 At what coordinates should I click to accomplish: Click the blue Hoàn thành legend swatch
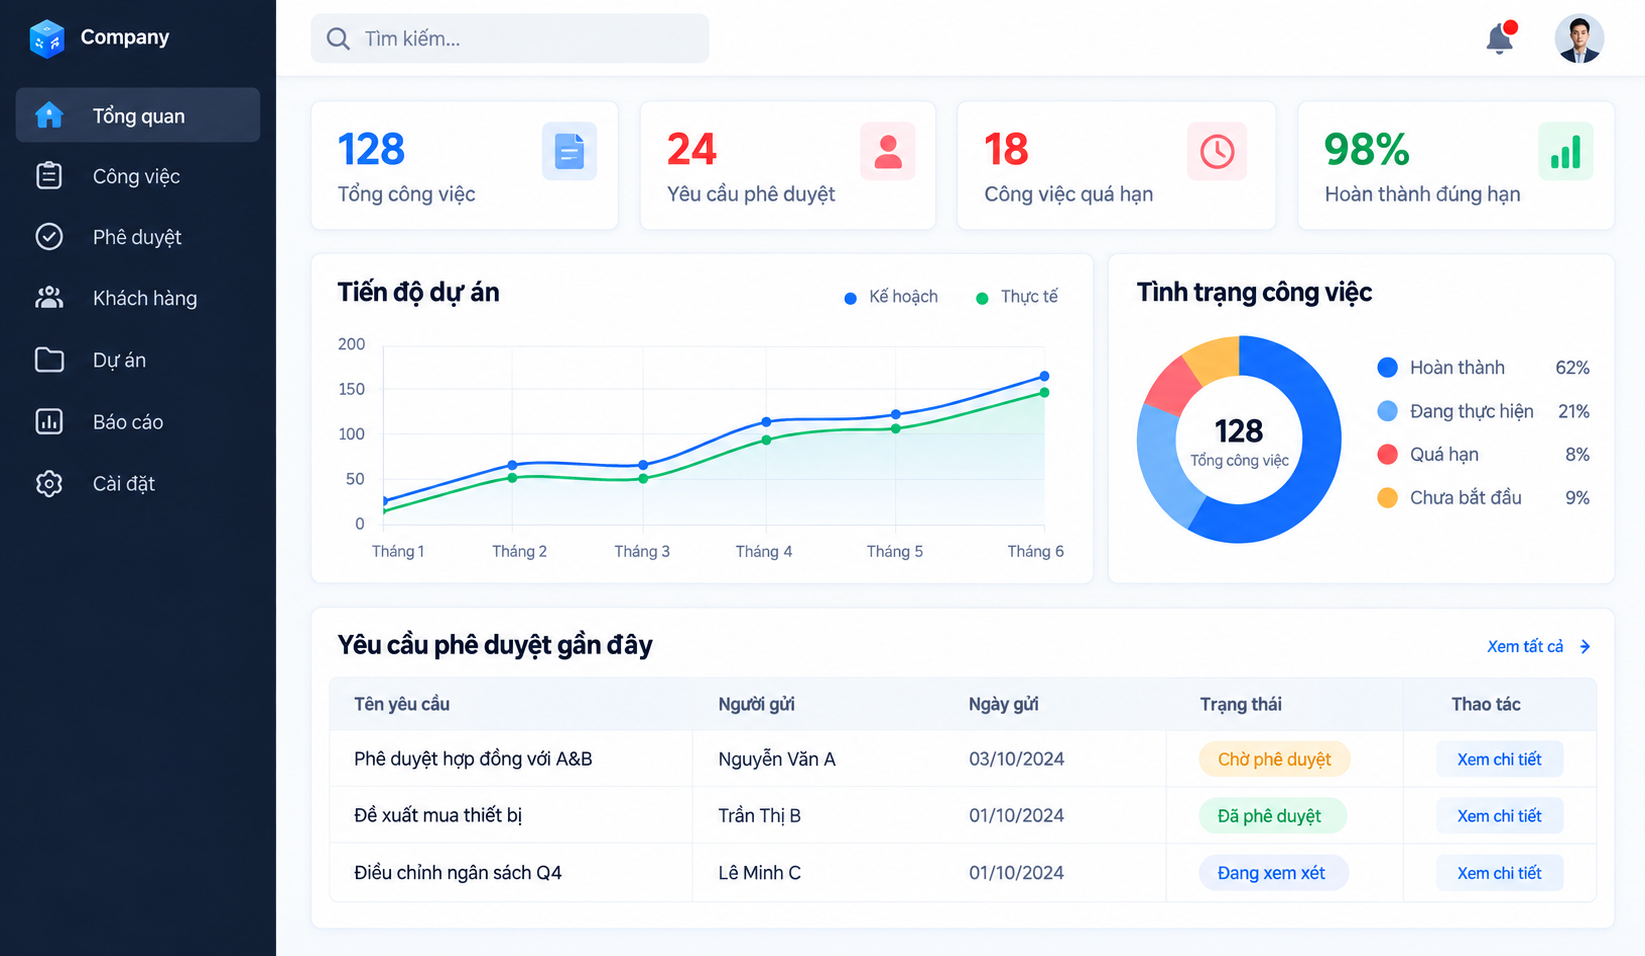point(1387,368)
